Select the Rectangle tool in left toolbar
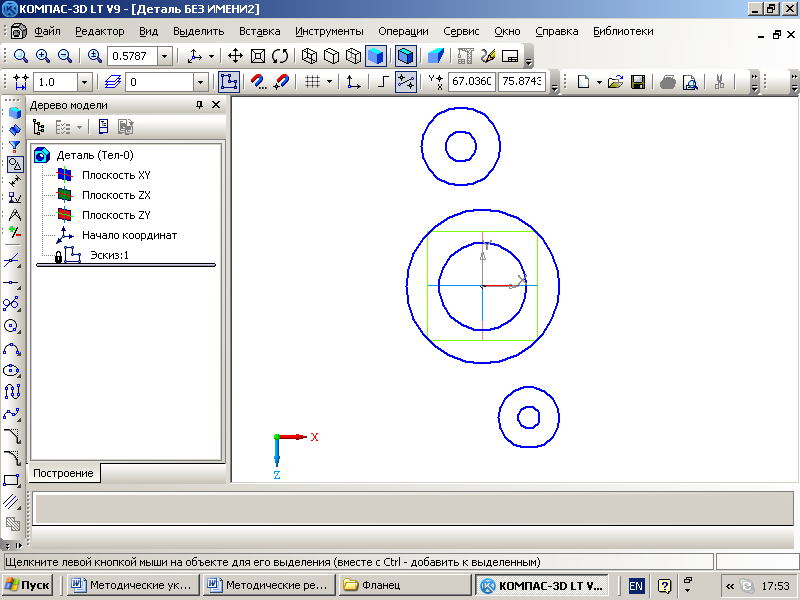This screenshot has width=800, height=600. pyautogui.click(x=12, y=480)
